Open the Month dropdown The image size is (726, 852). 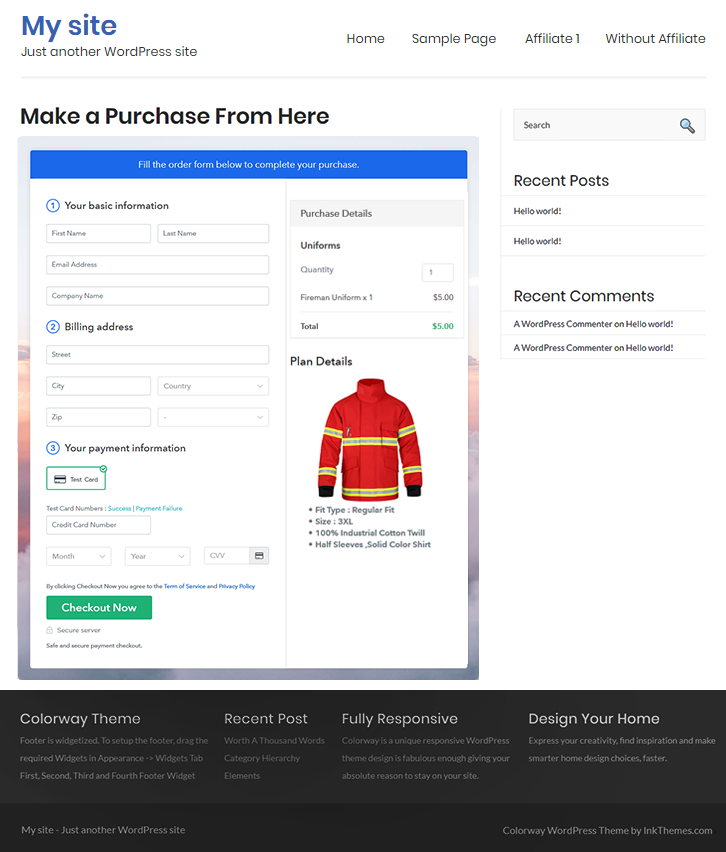coord(79,556)
